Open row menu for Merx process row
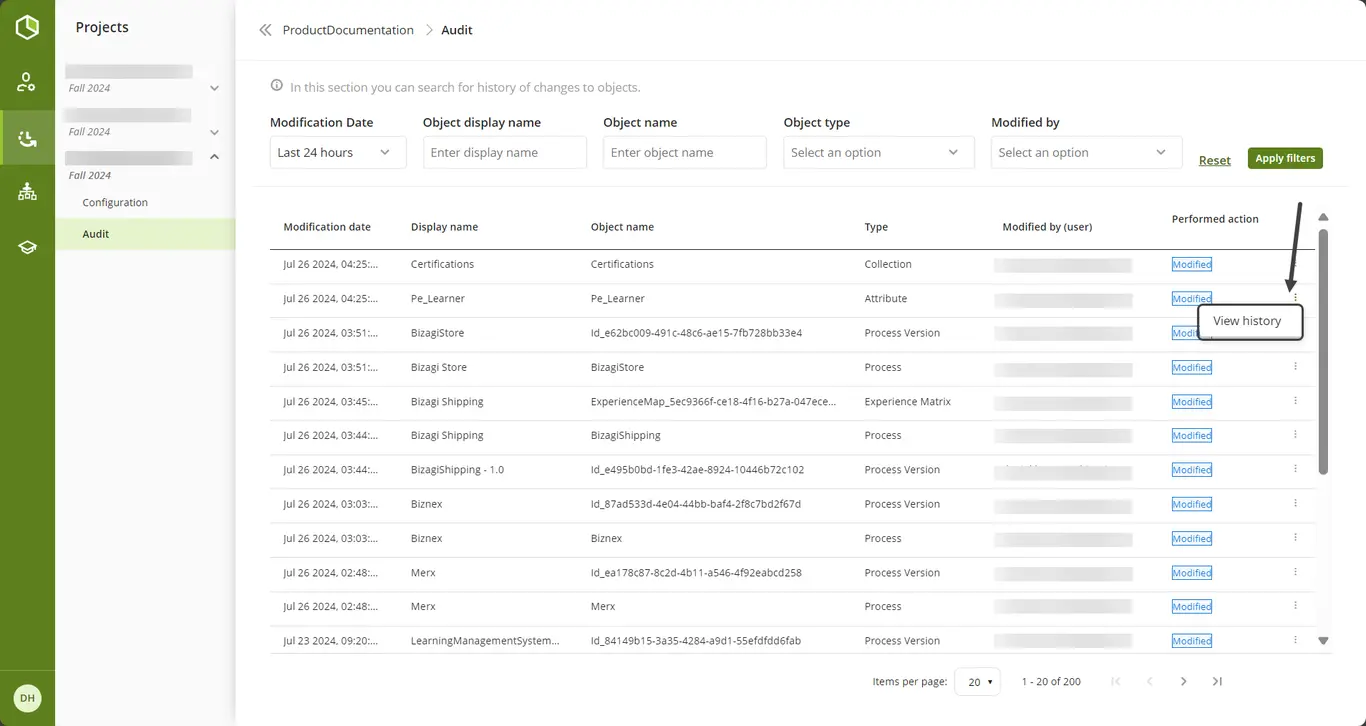This screenshot has height=726, width=1366. point(1295,606)
